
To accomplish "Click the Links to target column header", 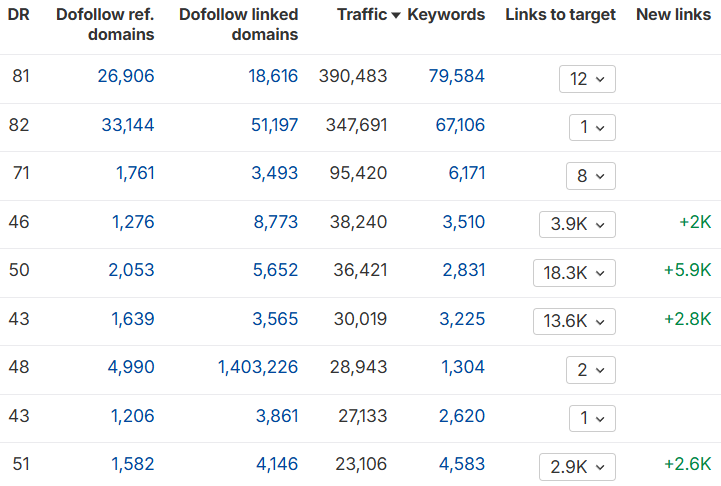I will click(x=560, y=15).
